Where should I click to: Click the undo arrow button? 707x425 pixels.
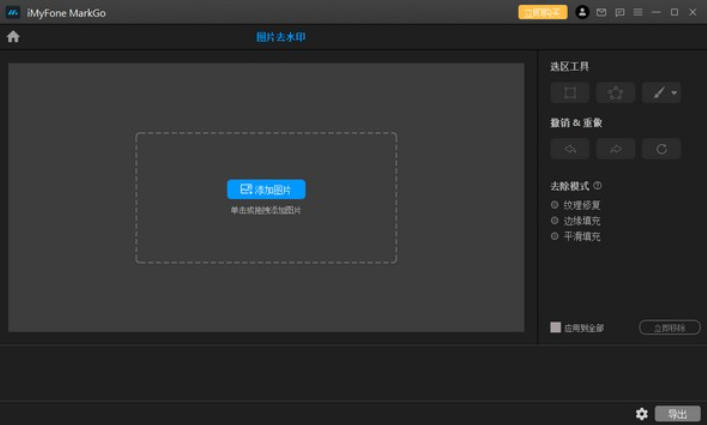pyautogui.click(x=569, y=149)
